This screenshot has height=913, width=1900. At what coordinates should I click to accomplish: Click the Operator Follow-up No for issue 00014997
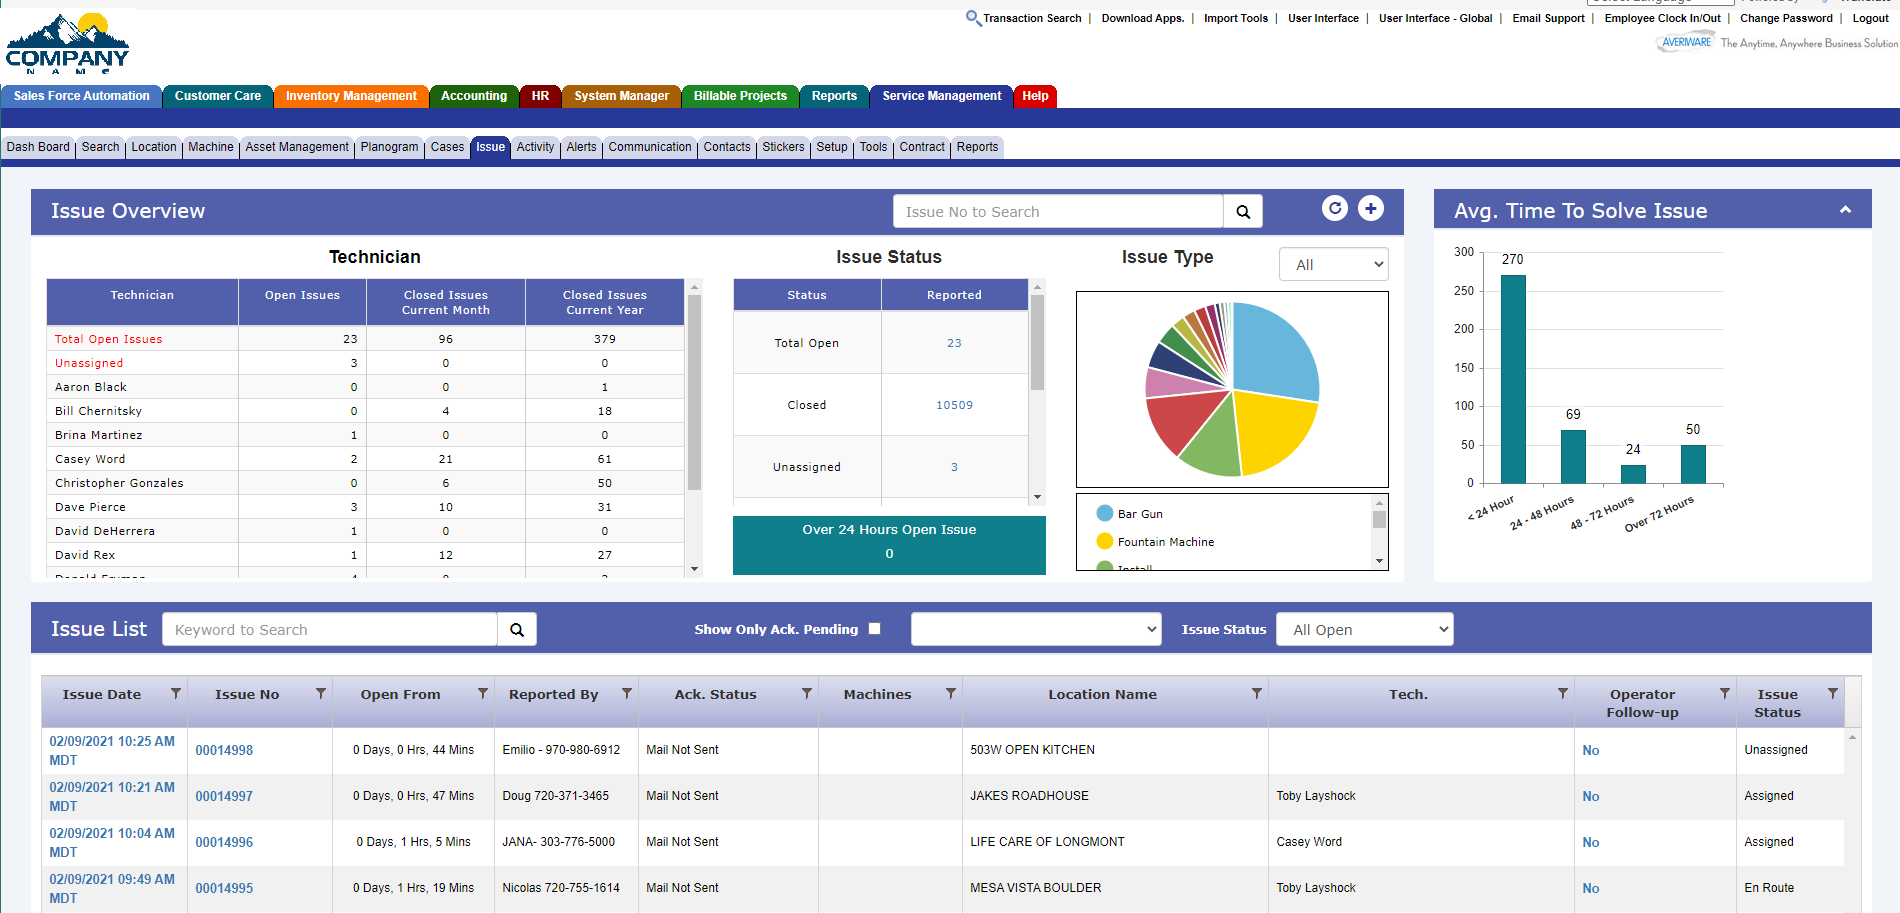coord(1590,796)
